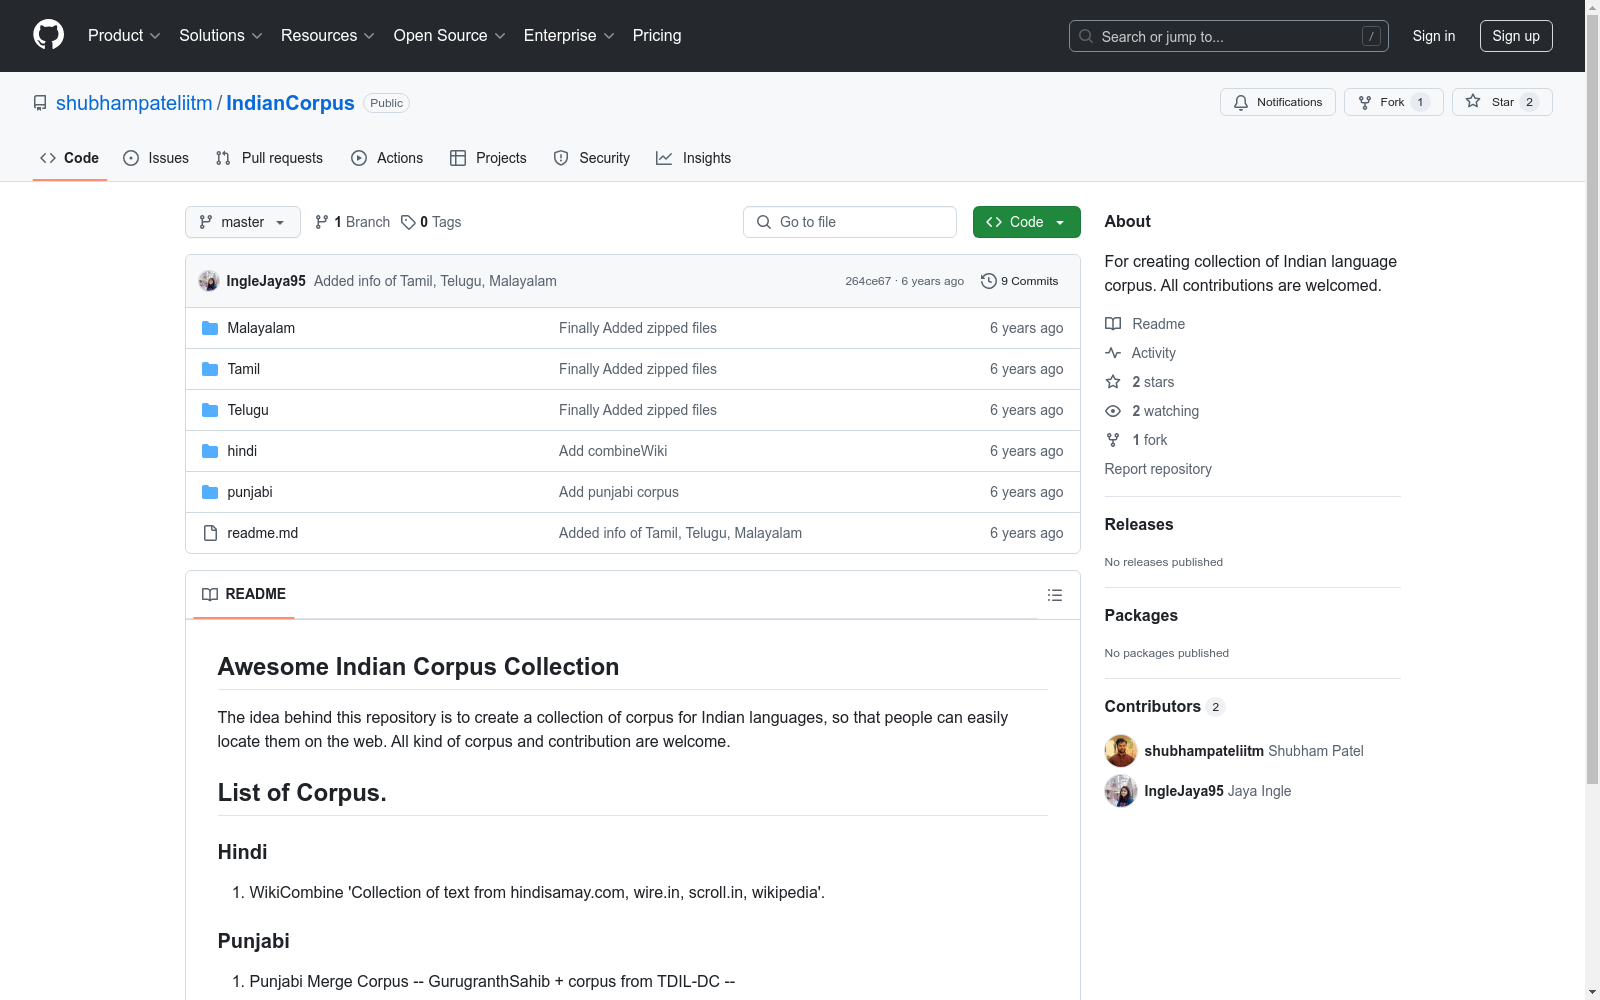
Task: Click the Malayalam folder icon
Action: coord(210,328)
